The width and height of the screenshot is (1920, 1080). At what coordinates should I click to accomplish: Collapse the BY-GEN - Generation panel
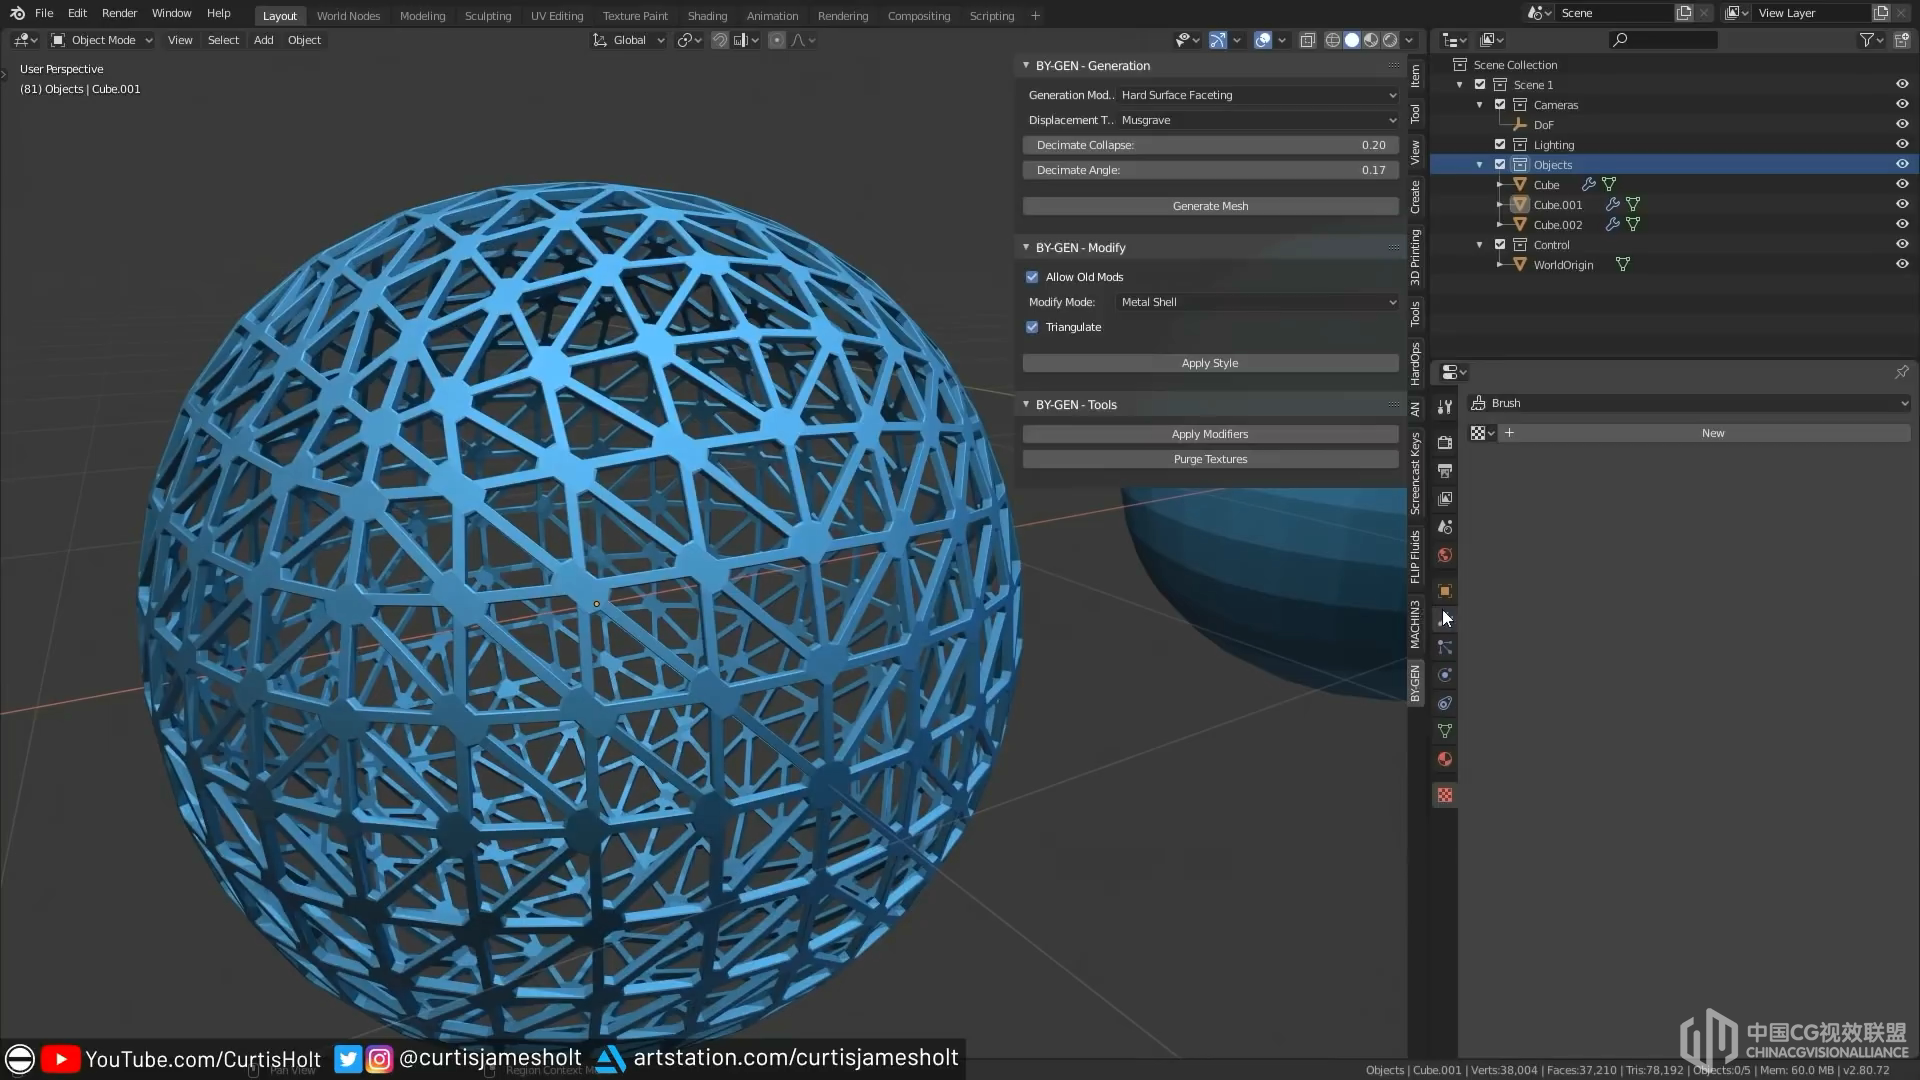1026,65
